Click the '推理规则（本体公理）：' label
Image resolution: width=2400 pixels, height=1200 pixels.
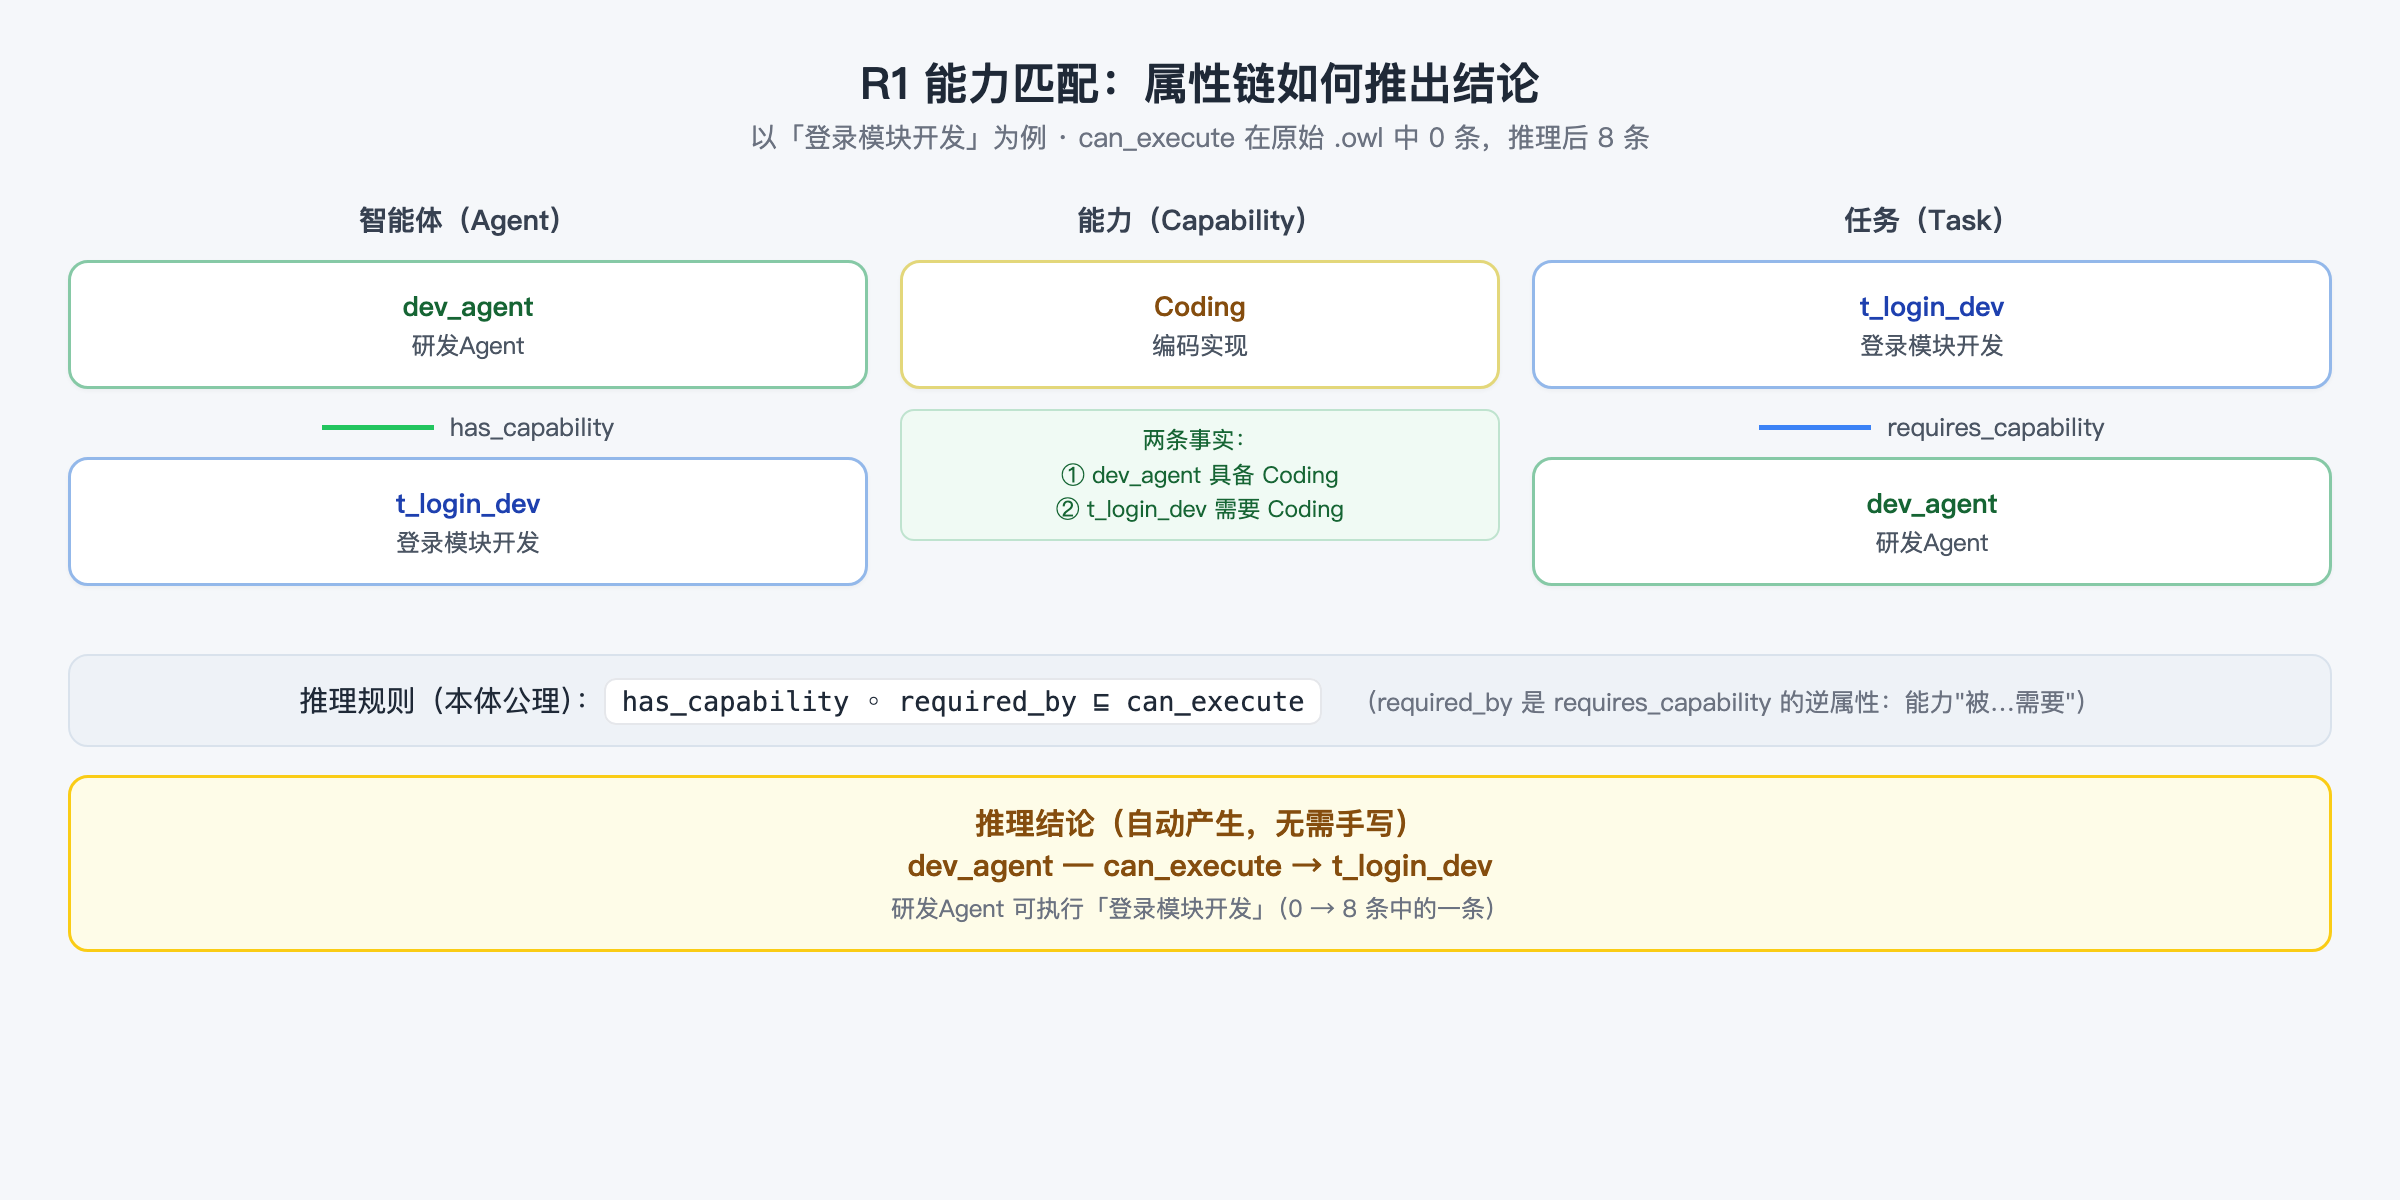tap(446, 701)
